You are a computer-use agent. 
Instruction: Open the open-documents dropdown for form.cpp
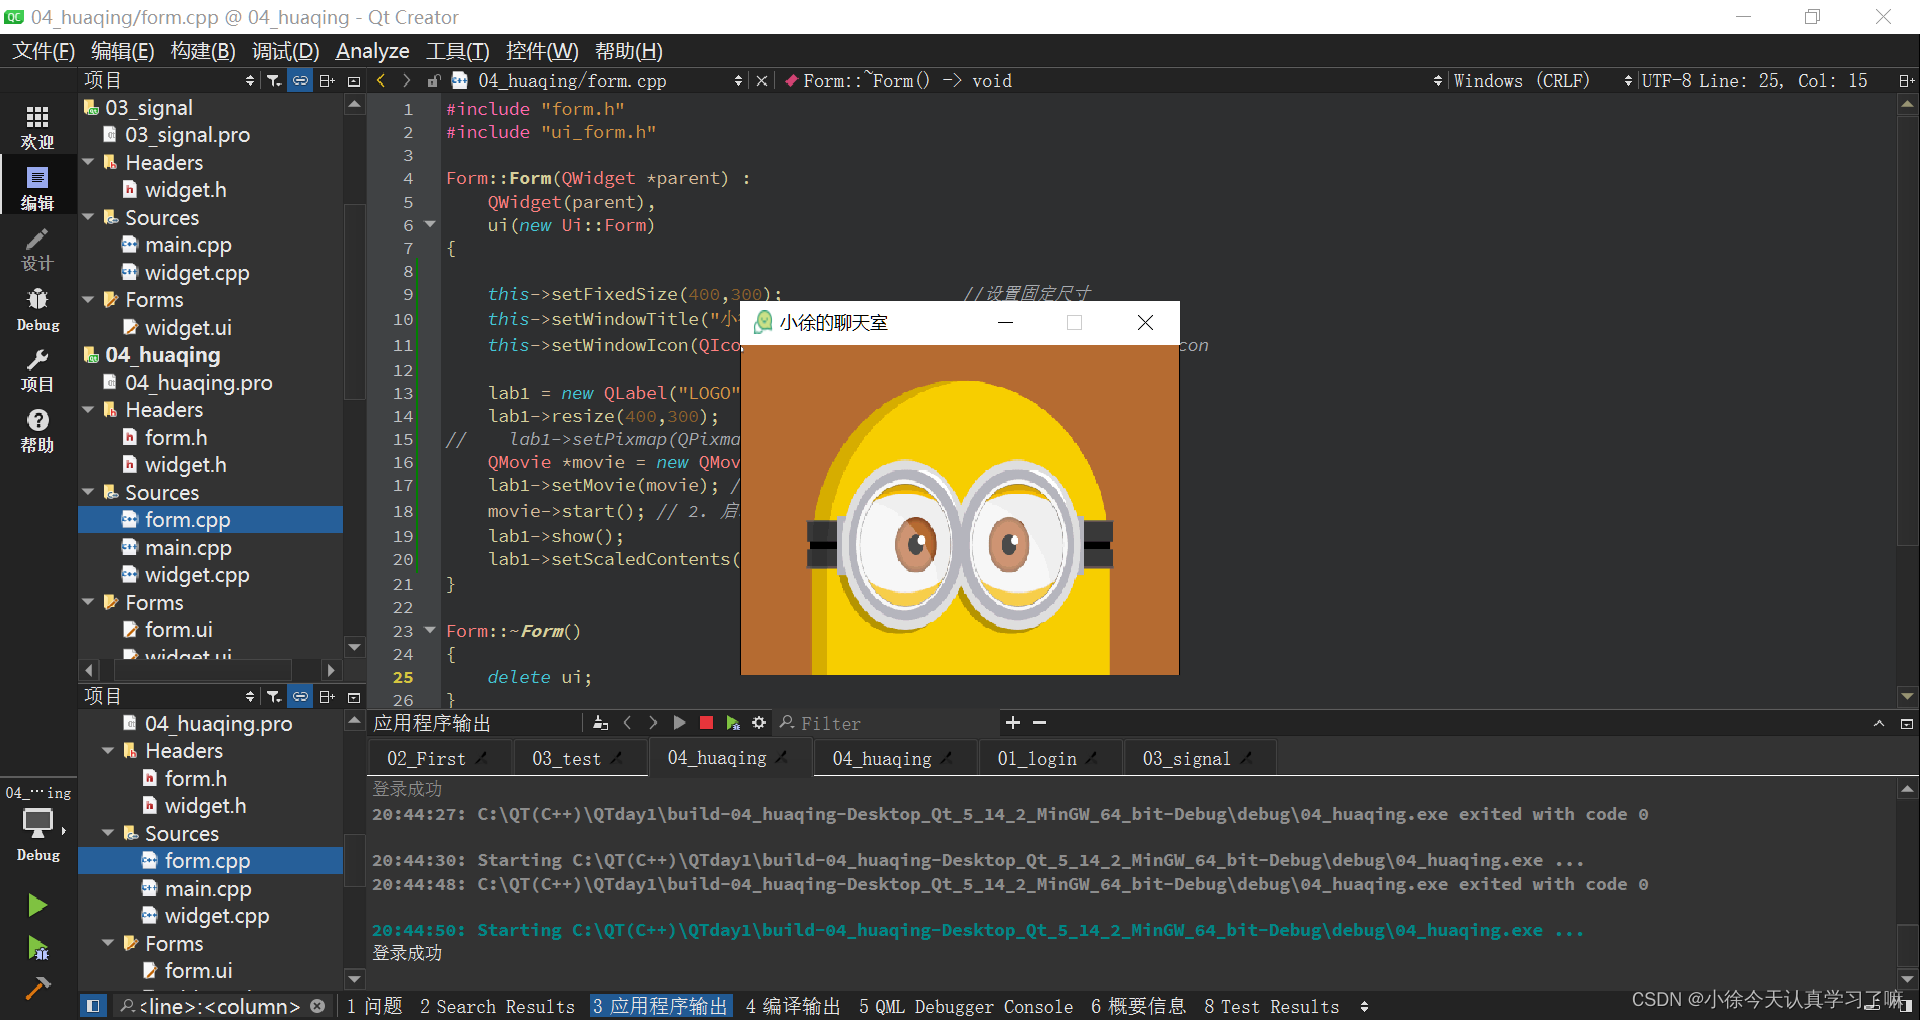click(610, 80)
